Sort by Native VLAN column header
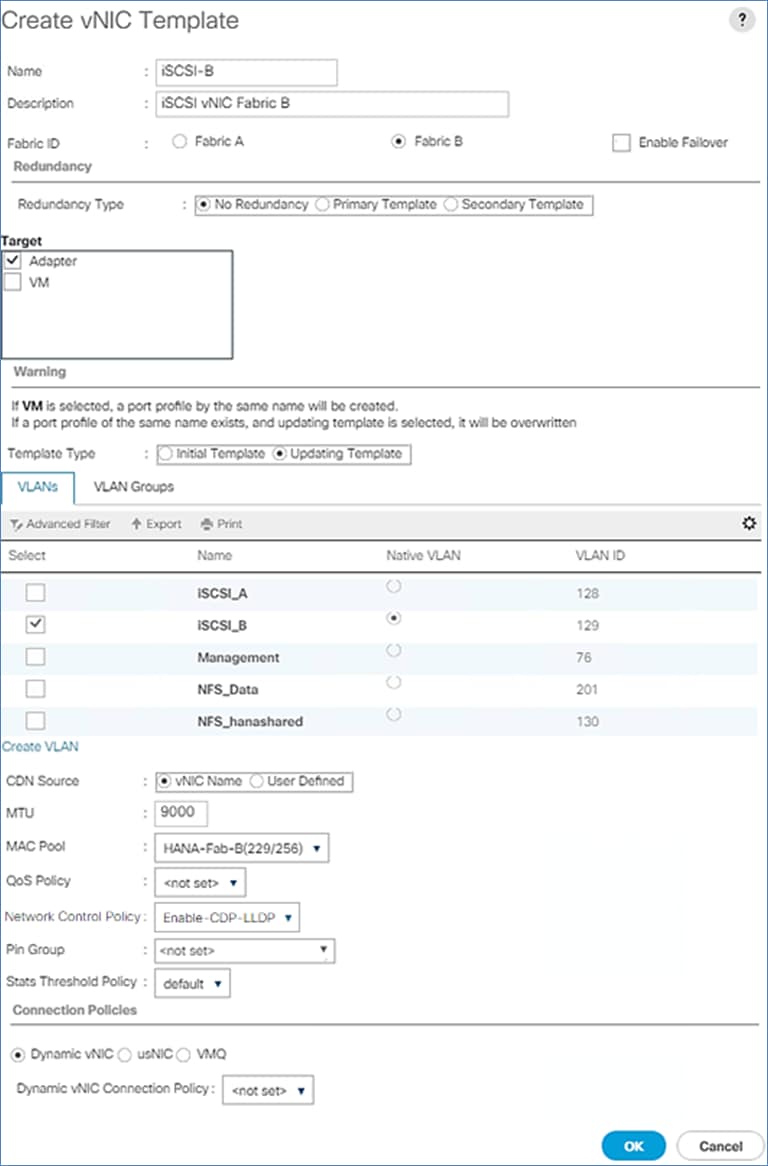 point(423,555)
